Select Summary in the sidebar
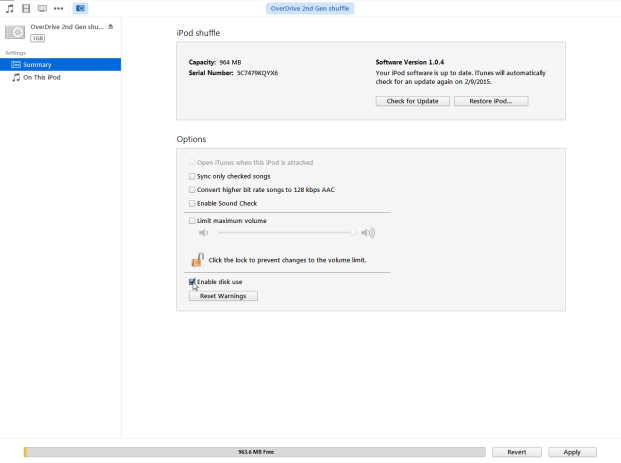The height and width of the screenshot is (463, 621). pos(61,65)
